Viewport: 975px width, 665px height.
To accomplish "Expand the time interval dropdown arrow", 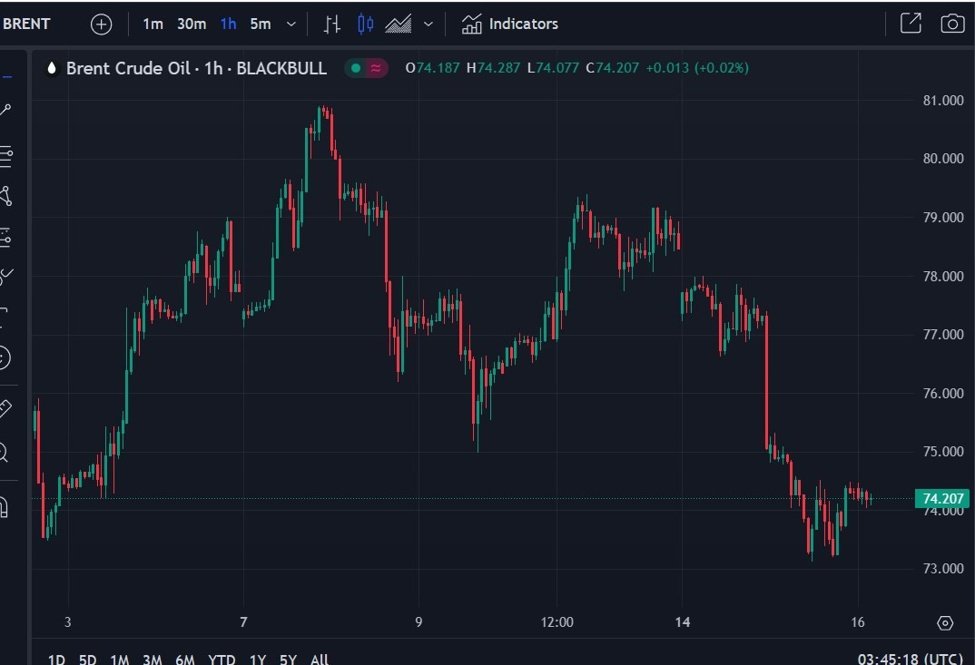I will [291, 24].
